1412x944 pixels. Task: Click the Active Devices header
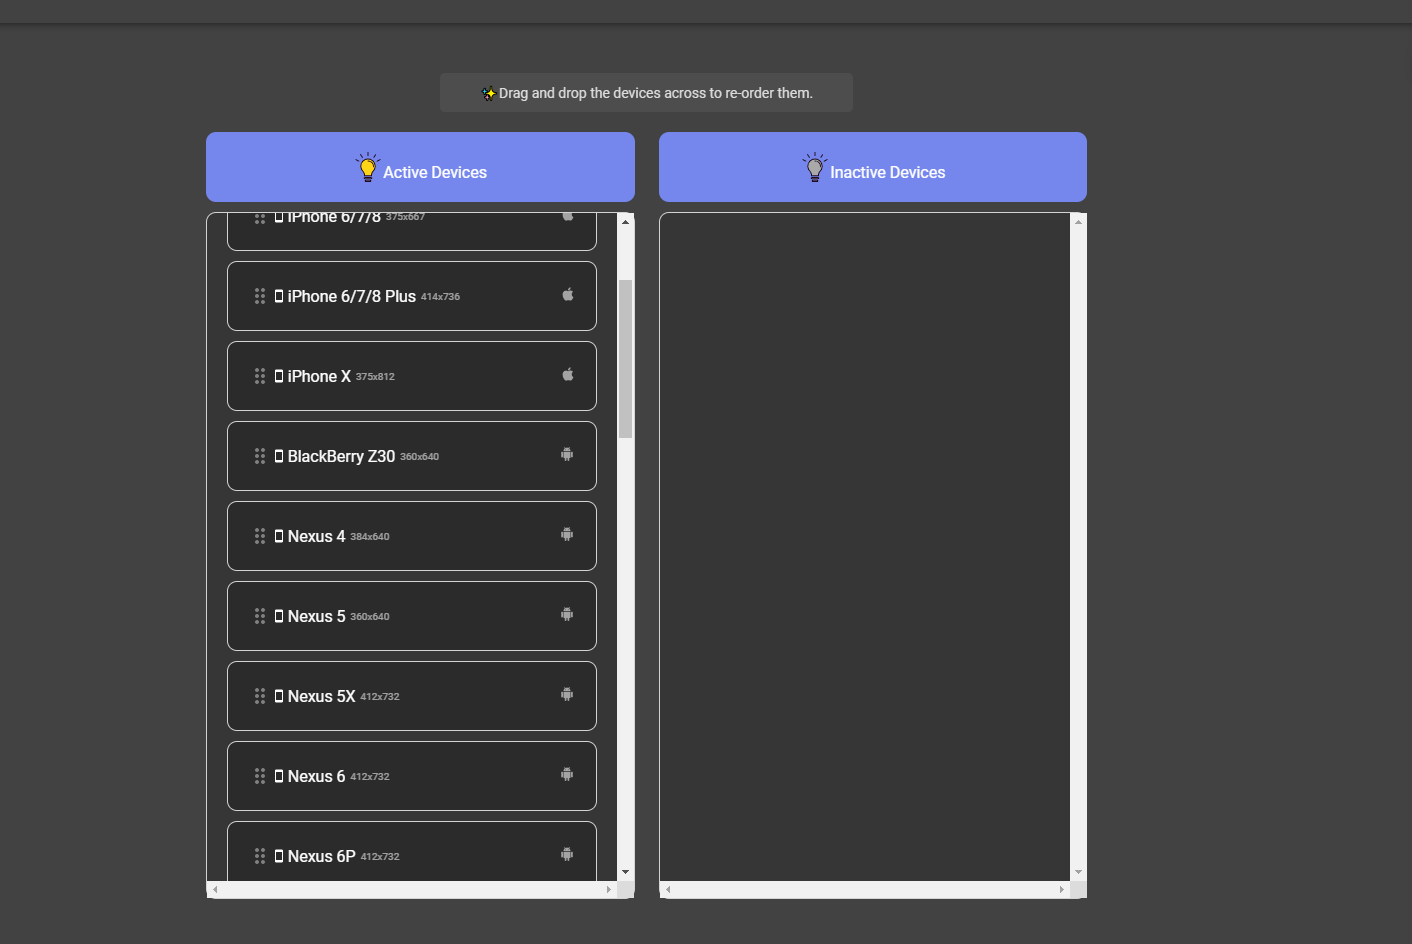[420, 167]
